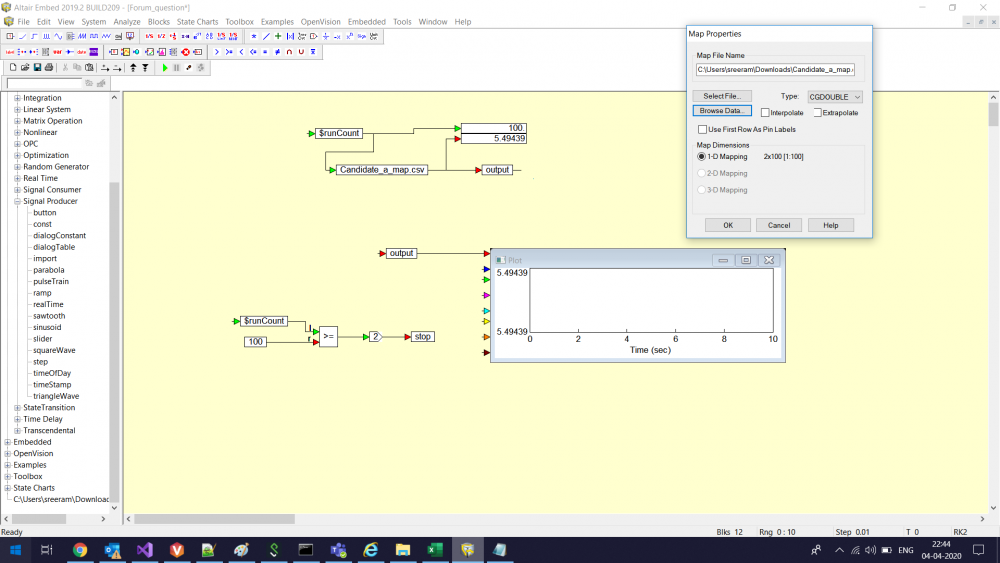
Task: Select the Candidate_a_map.csv block
Action: point(382,170)
